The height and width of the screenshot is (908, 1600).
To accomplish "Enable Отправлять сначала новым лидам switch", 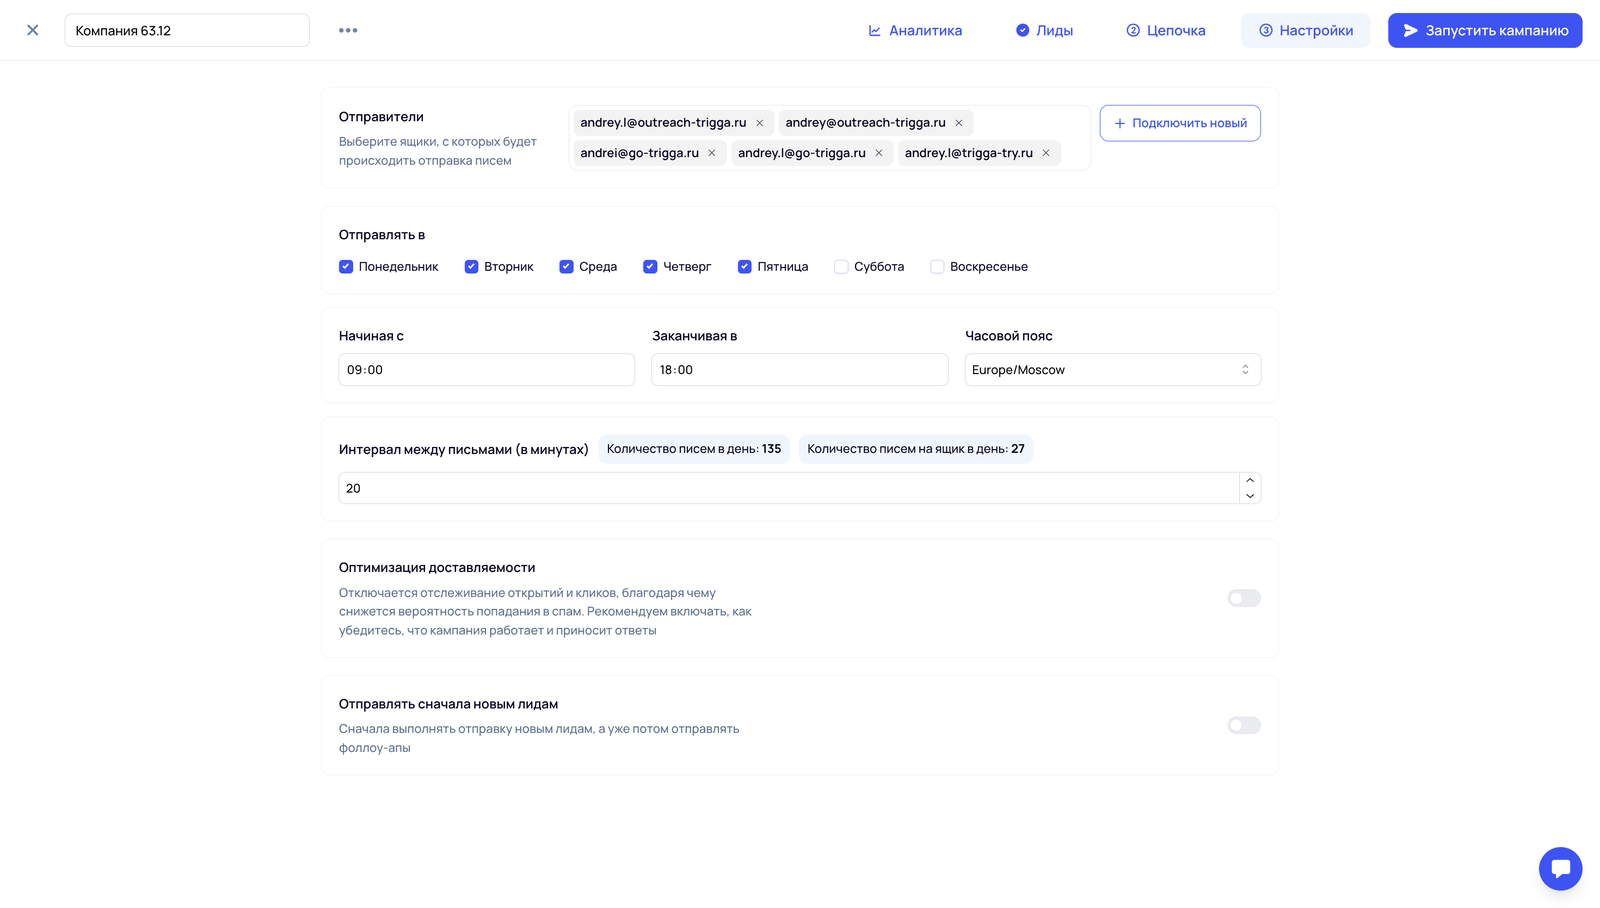I will (1244, 725).
